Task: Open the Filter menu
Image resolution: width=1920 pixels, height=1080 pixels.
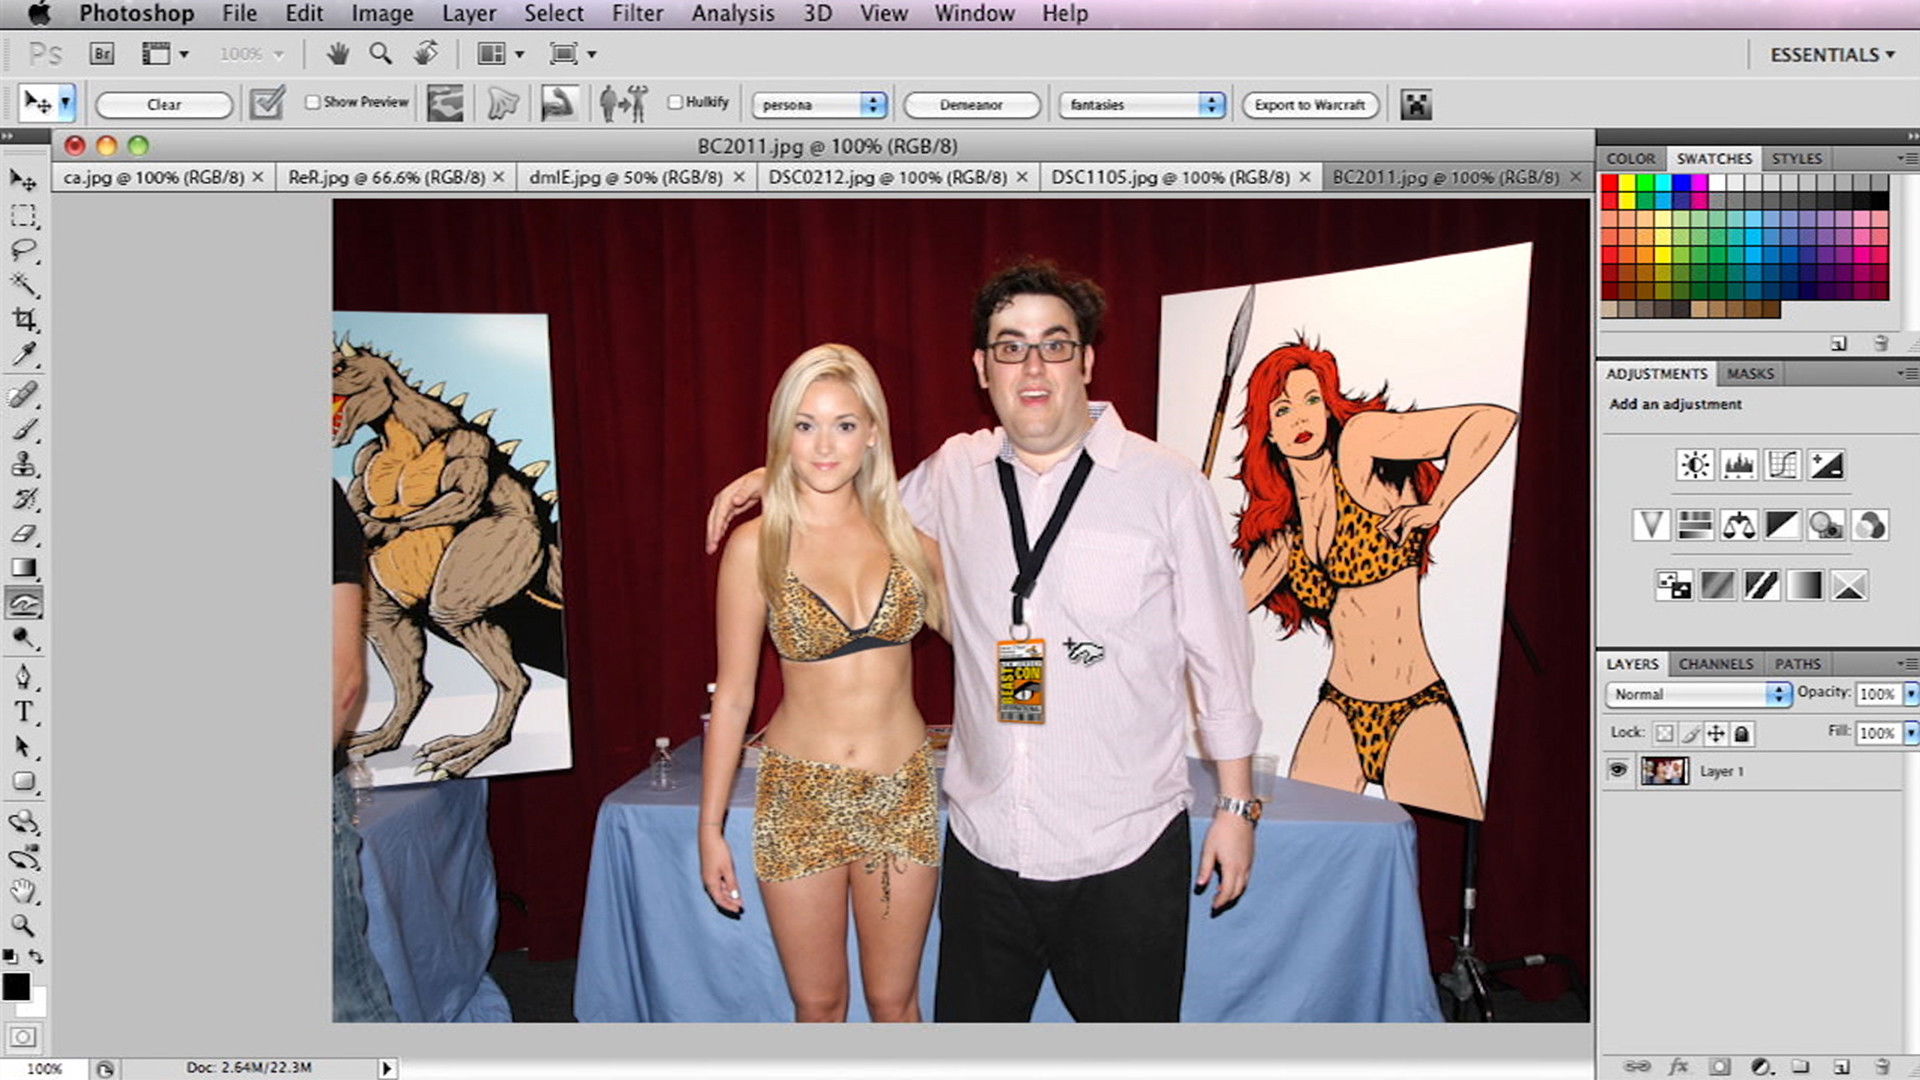Action: tap(637, 13)
